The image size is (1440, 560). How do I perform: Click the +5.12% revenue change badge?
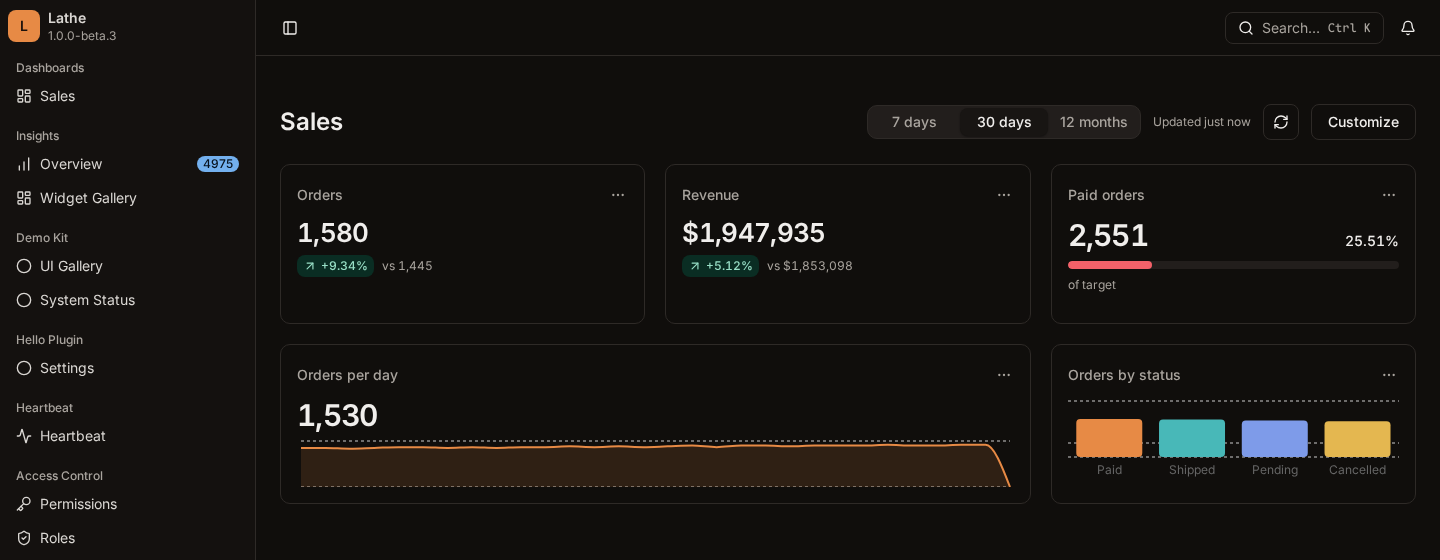click(720, 266)
